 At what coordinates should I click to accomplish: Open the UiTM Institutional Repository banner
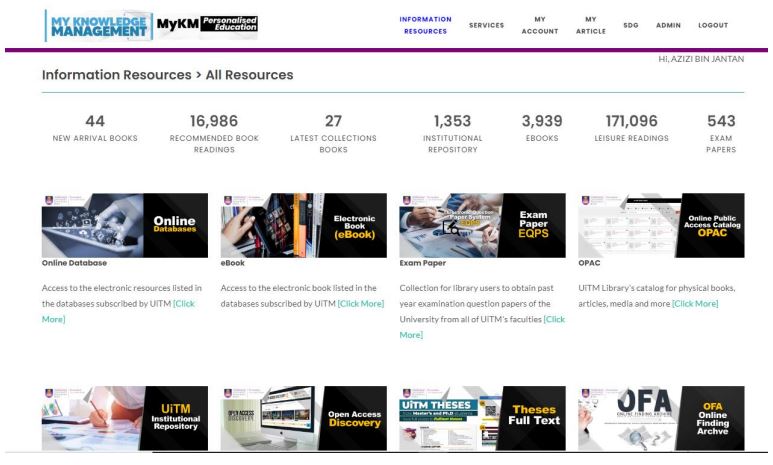[x=125, y=418]
